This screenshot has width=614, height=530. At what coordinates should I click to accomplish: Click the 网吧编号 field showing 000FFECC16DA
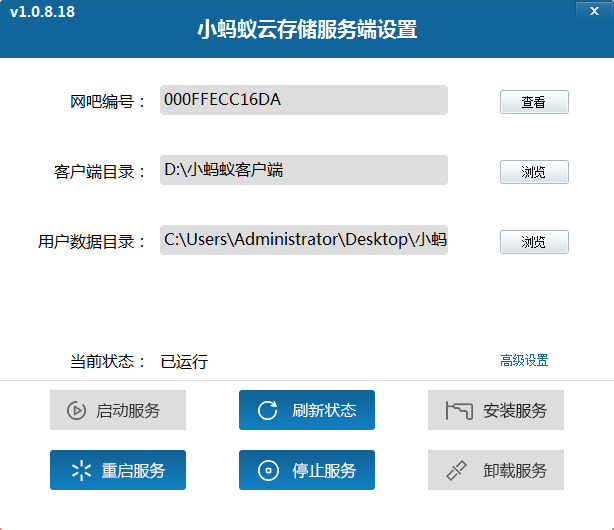coord(303,100)
